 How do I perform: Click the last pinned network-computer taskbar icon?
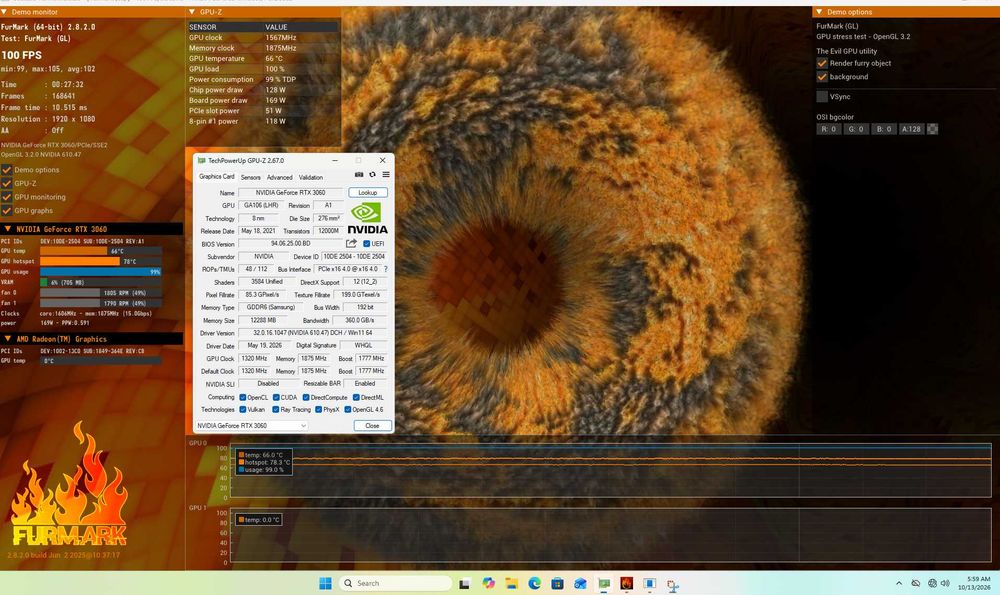tap(672, 584)
